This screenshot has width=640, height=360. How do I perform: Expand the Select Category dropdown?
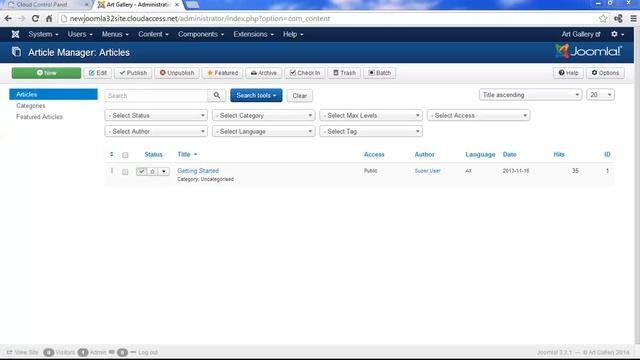tap(263, 116)
